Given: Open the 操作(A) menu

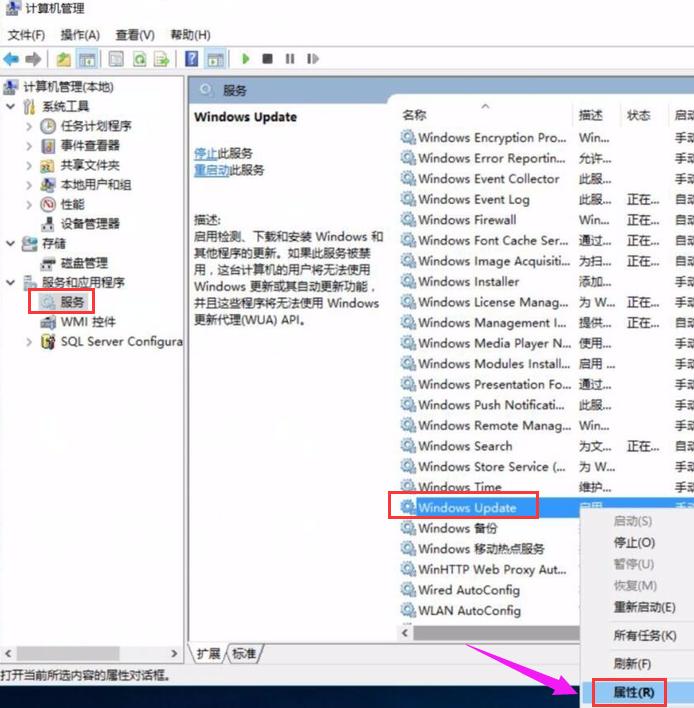Looking at the screenshot, I should 80,35.
